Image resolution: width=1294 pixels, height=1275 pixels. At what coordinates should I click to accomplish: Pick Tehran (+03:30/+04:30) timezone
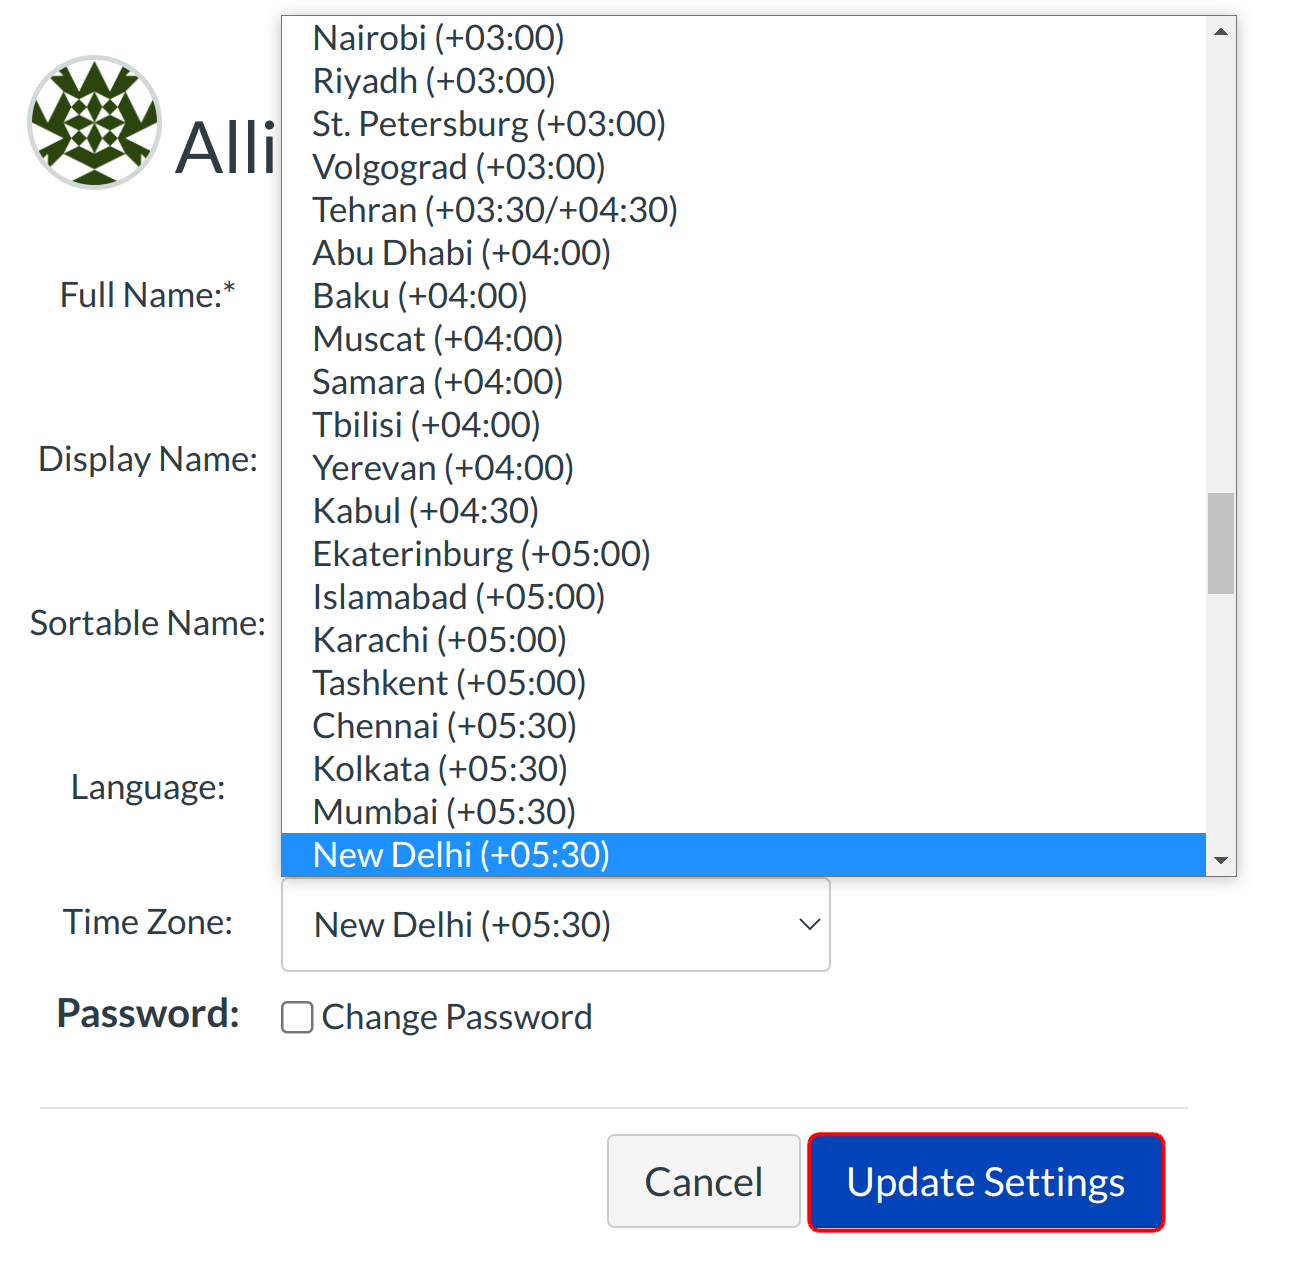coord(495,210)
